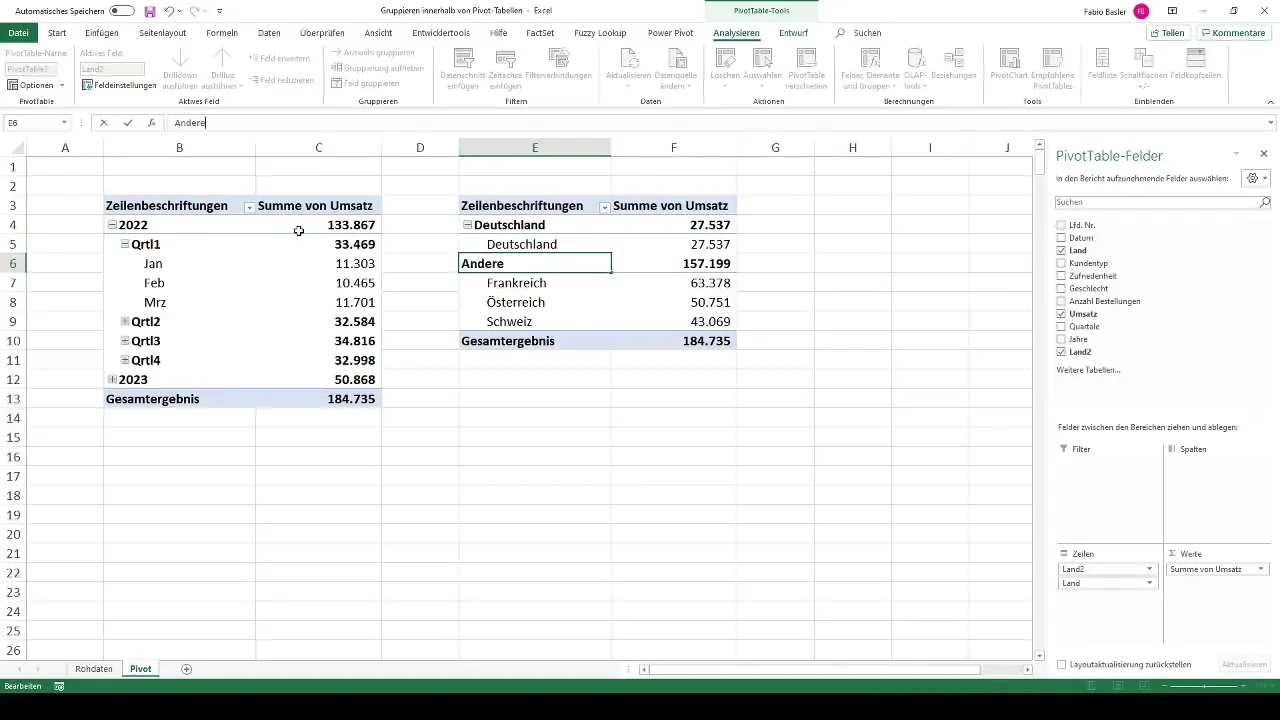Cancel formula bar entry with X
1280x720 pixels.
[103, 123]
